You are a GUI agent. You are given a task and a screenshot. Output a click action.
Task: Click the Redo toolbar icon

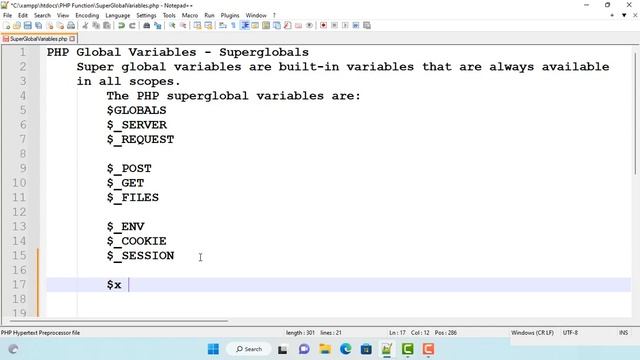click(132, 25)
